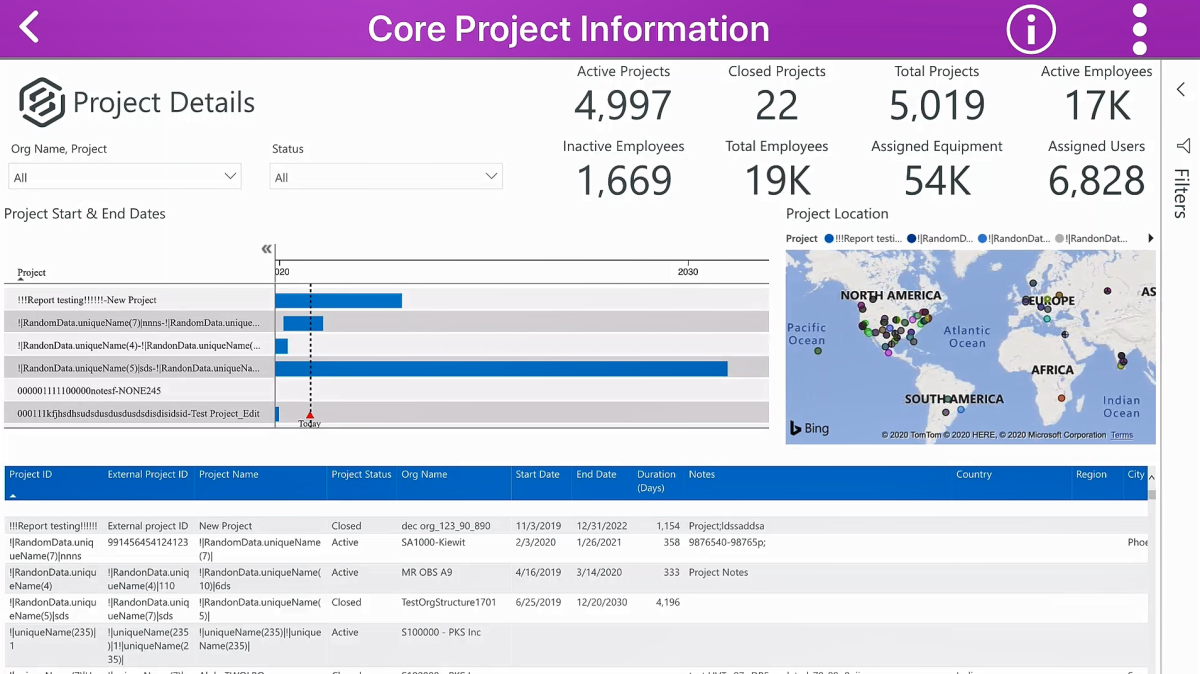Sort table by Project Status column header
Image resolution: width=1200 pixels, height=674 pixels.
point(361,475)
